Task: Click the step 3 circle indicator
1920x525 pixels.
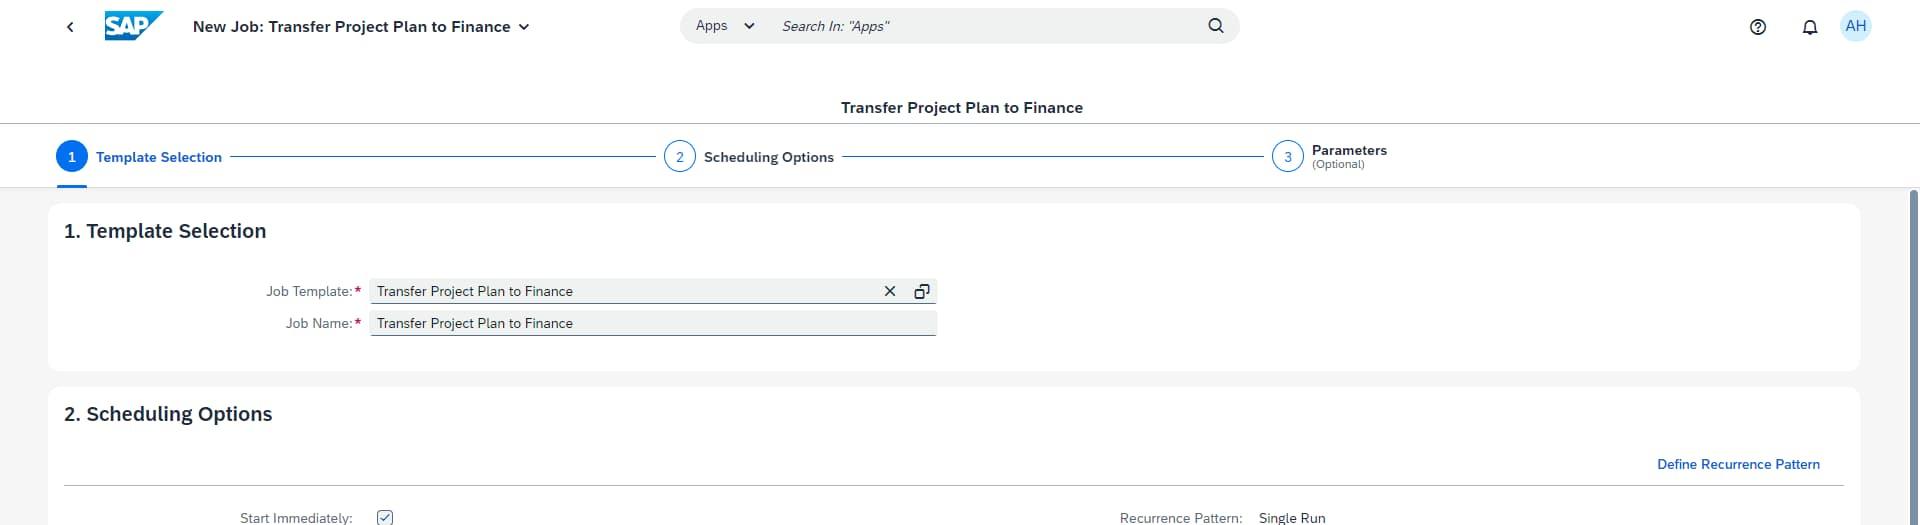Action: [x=1287, y=157]
